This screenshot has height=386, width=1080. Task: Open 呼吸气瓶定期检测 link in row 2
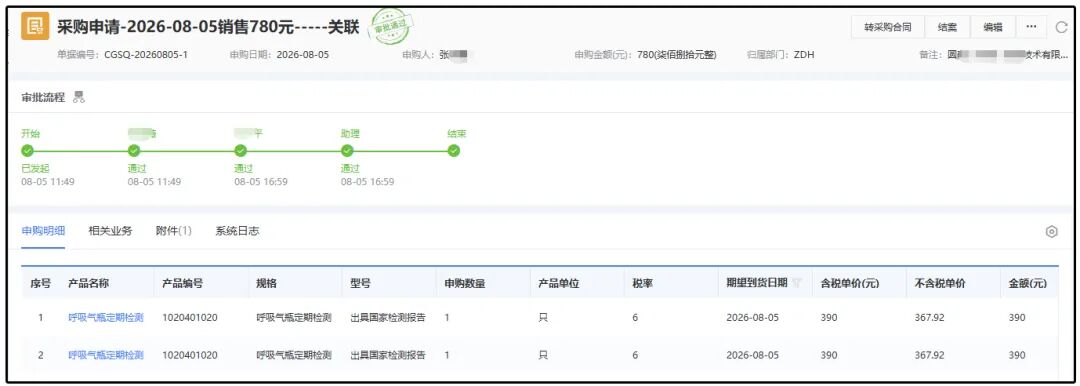pos(106,355)
